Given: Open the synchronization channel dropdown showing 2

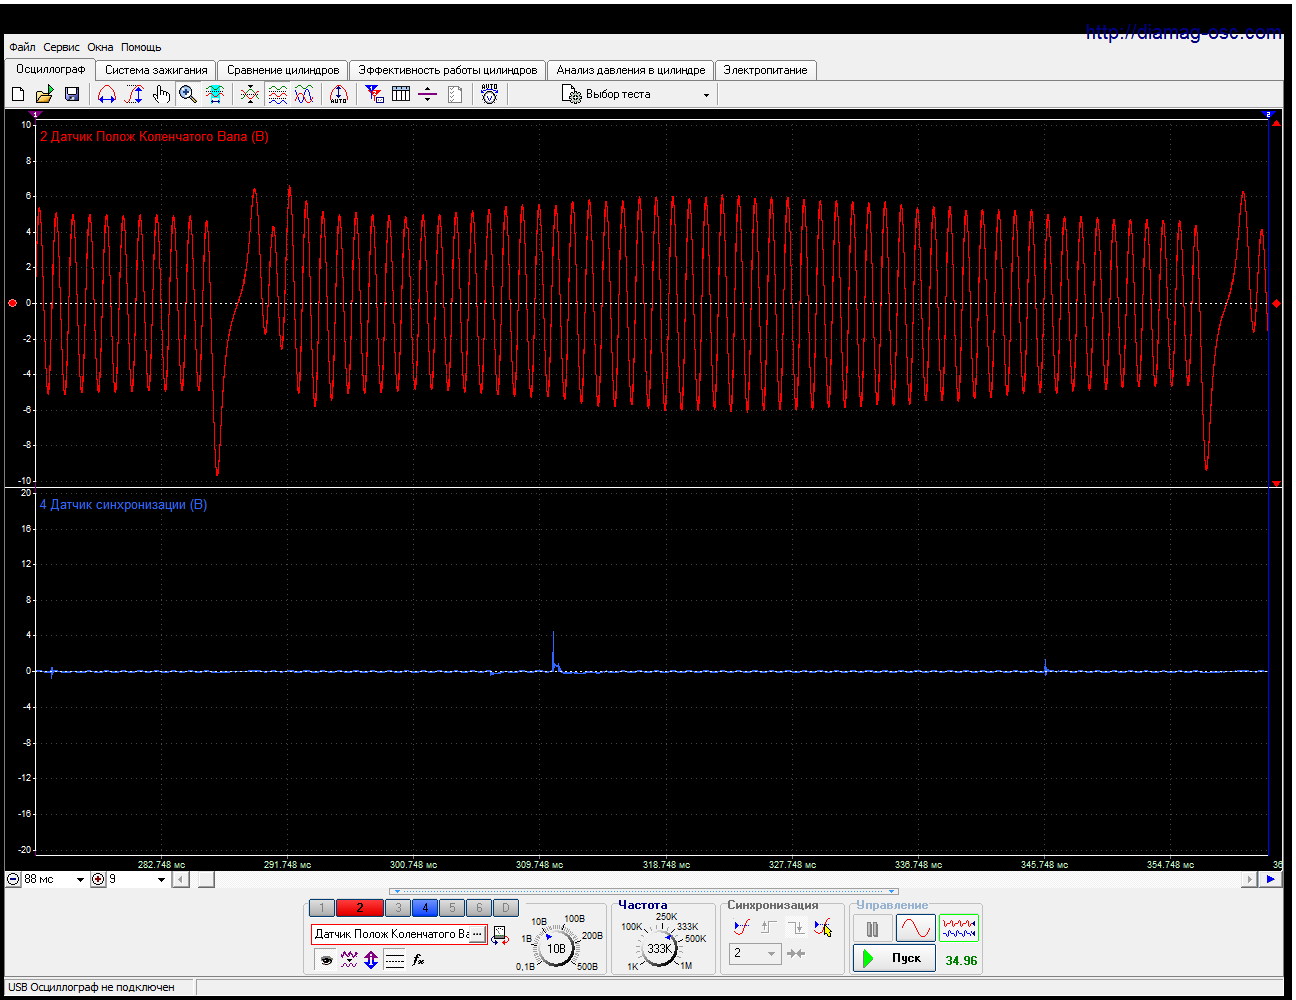Looking at the screenshot, I should [x=755, y=953].
